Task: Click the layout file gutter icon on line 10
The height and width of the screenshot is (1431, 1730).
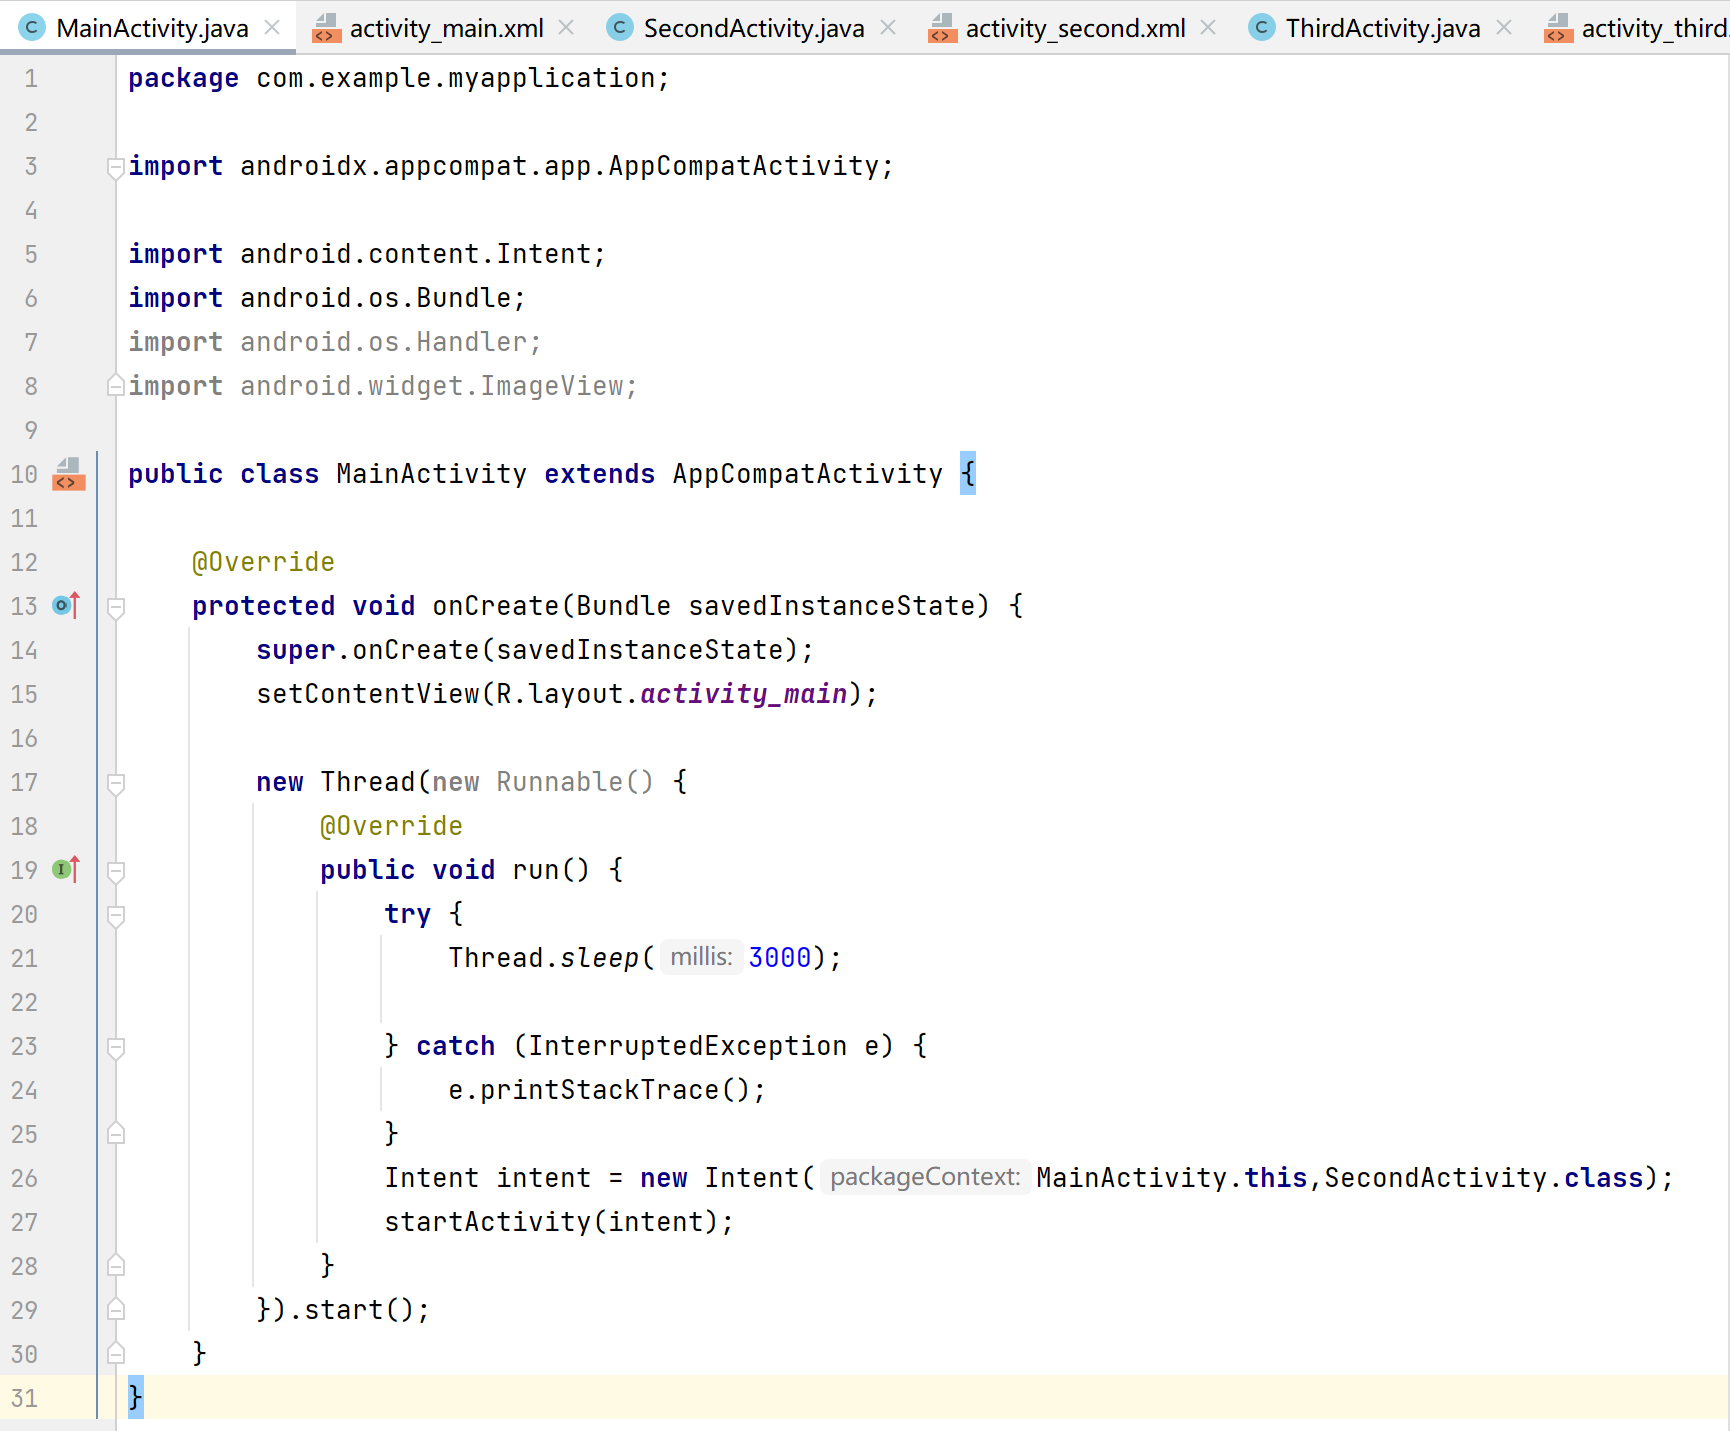Action: click(x=67, y=475)
